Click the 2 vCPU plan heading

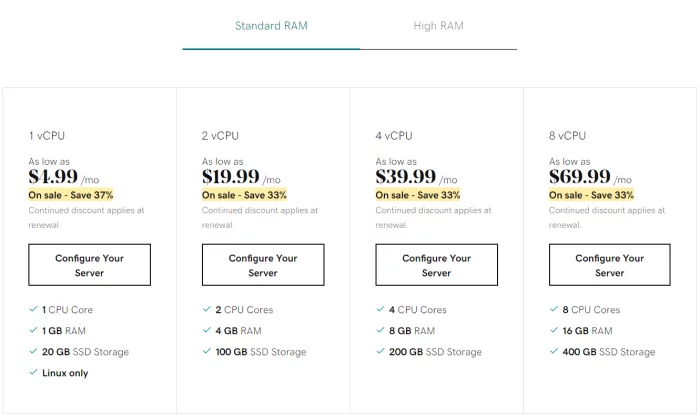220,136
